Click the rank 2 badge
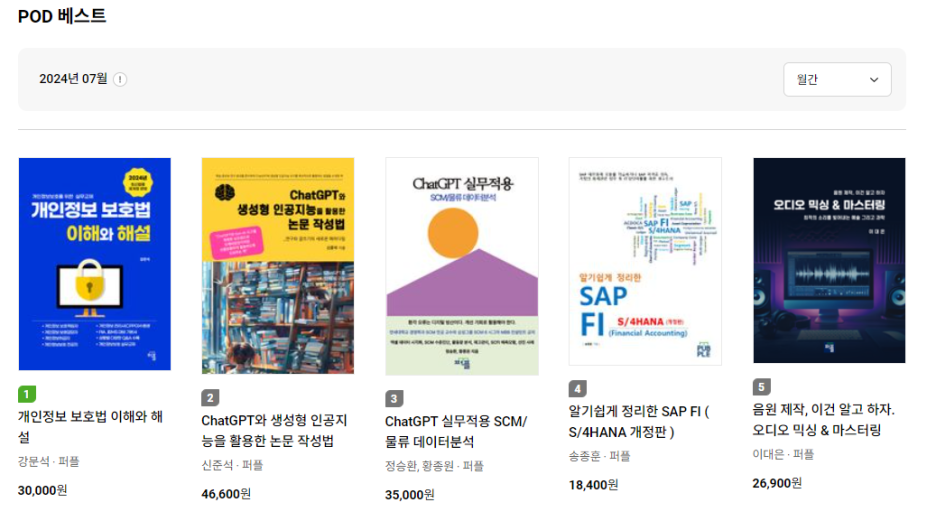The width and height of the screenshot is (936, 521). (x=210, y=397)
